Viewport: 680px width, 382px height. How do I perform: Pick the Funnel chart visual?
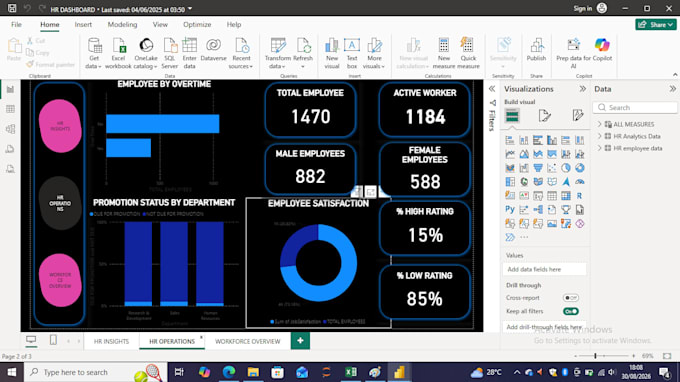pos(538,168)
